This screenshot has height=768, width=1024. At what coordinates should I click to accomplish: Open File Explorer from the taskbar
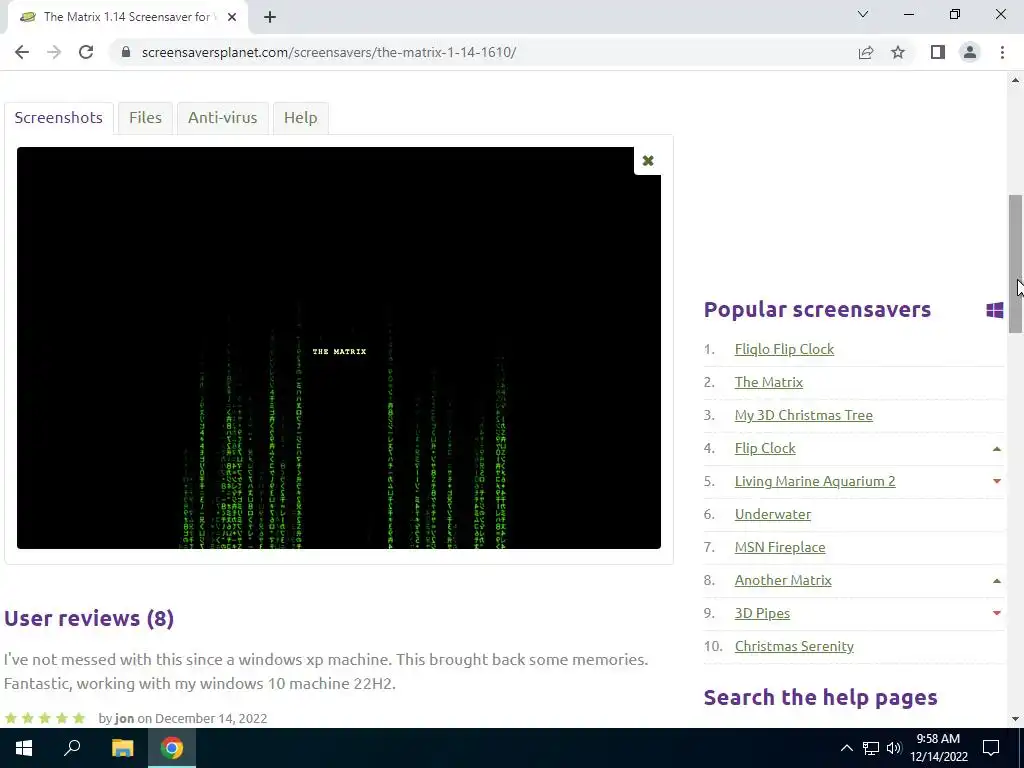tap(122, 748)
